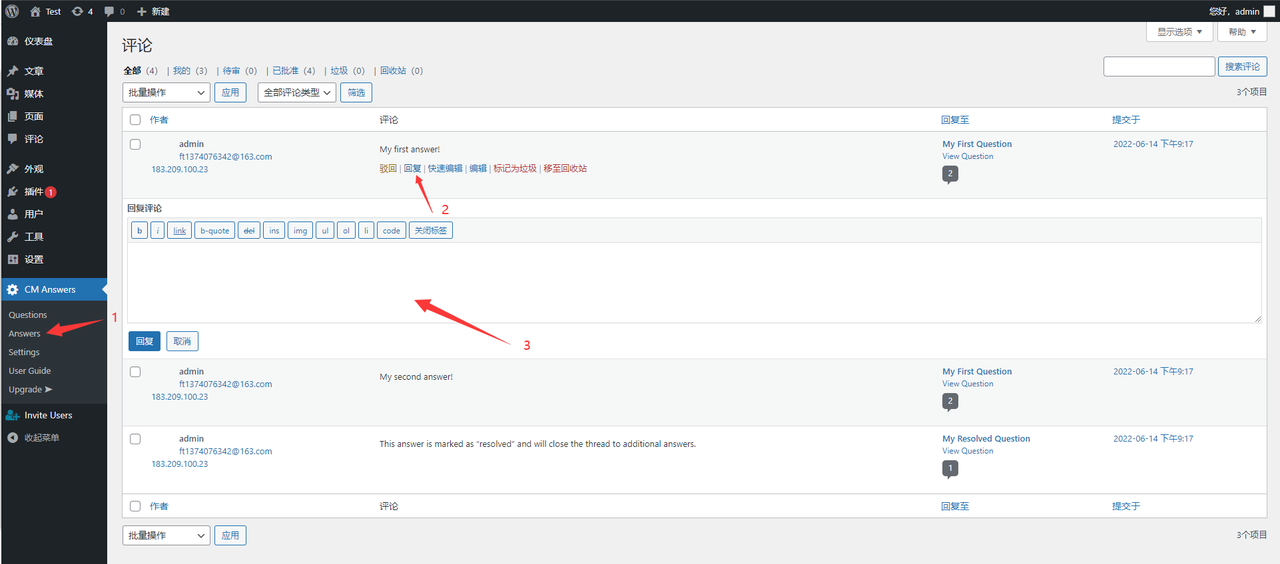Filter comments by 已批准 (4)

pyautogui.click(x=294, y=71)
